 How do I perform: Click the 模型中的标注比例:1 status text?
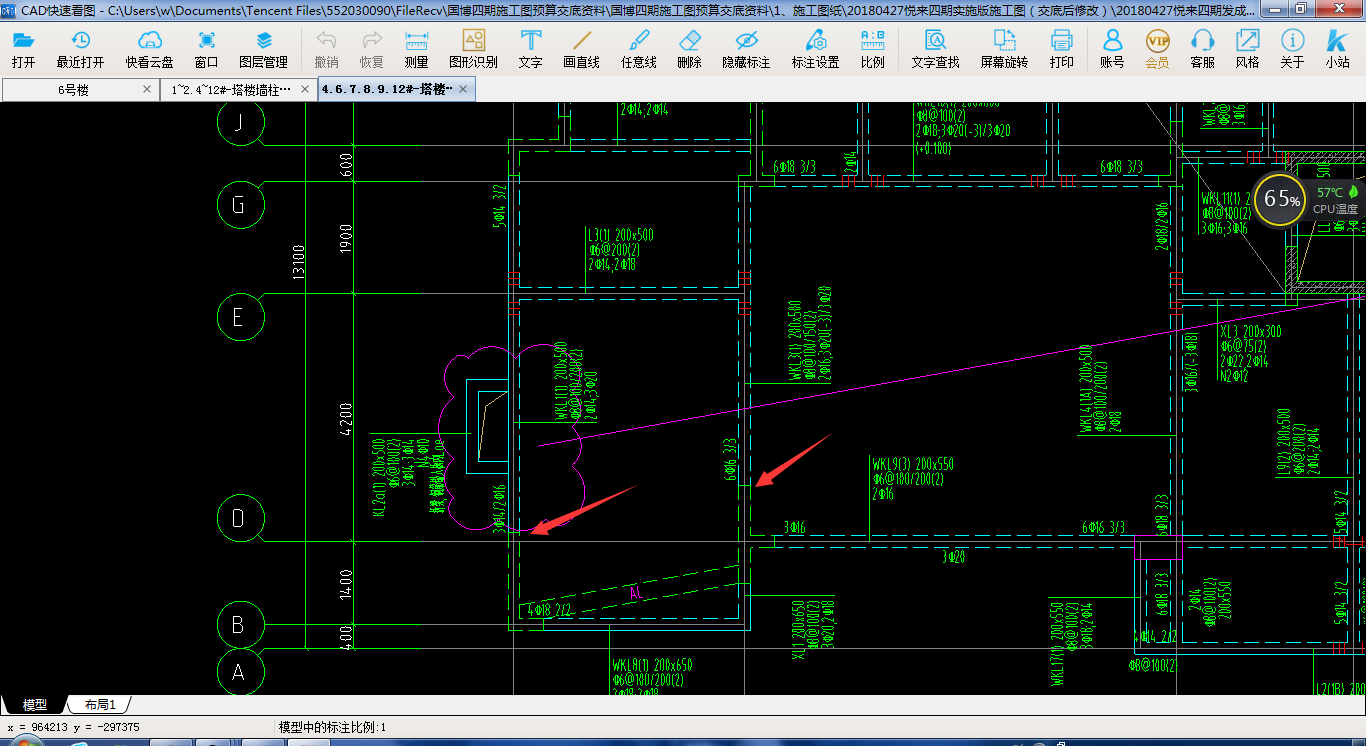coord(332,728)
